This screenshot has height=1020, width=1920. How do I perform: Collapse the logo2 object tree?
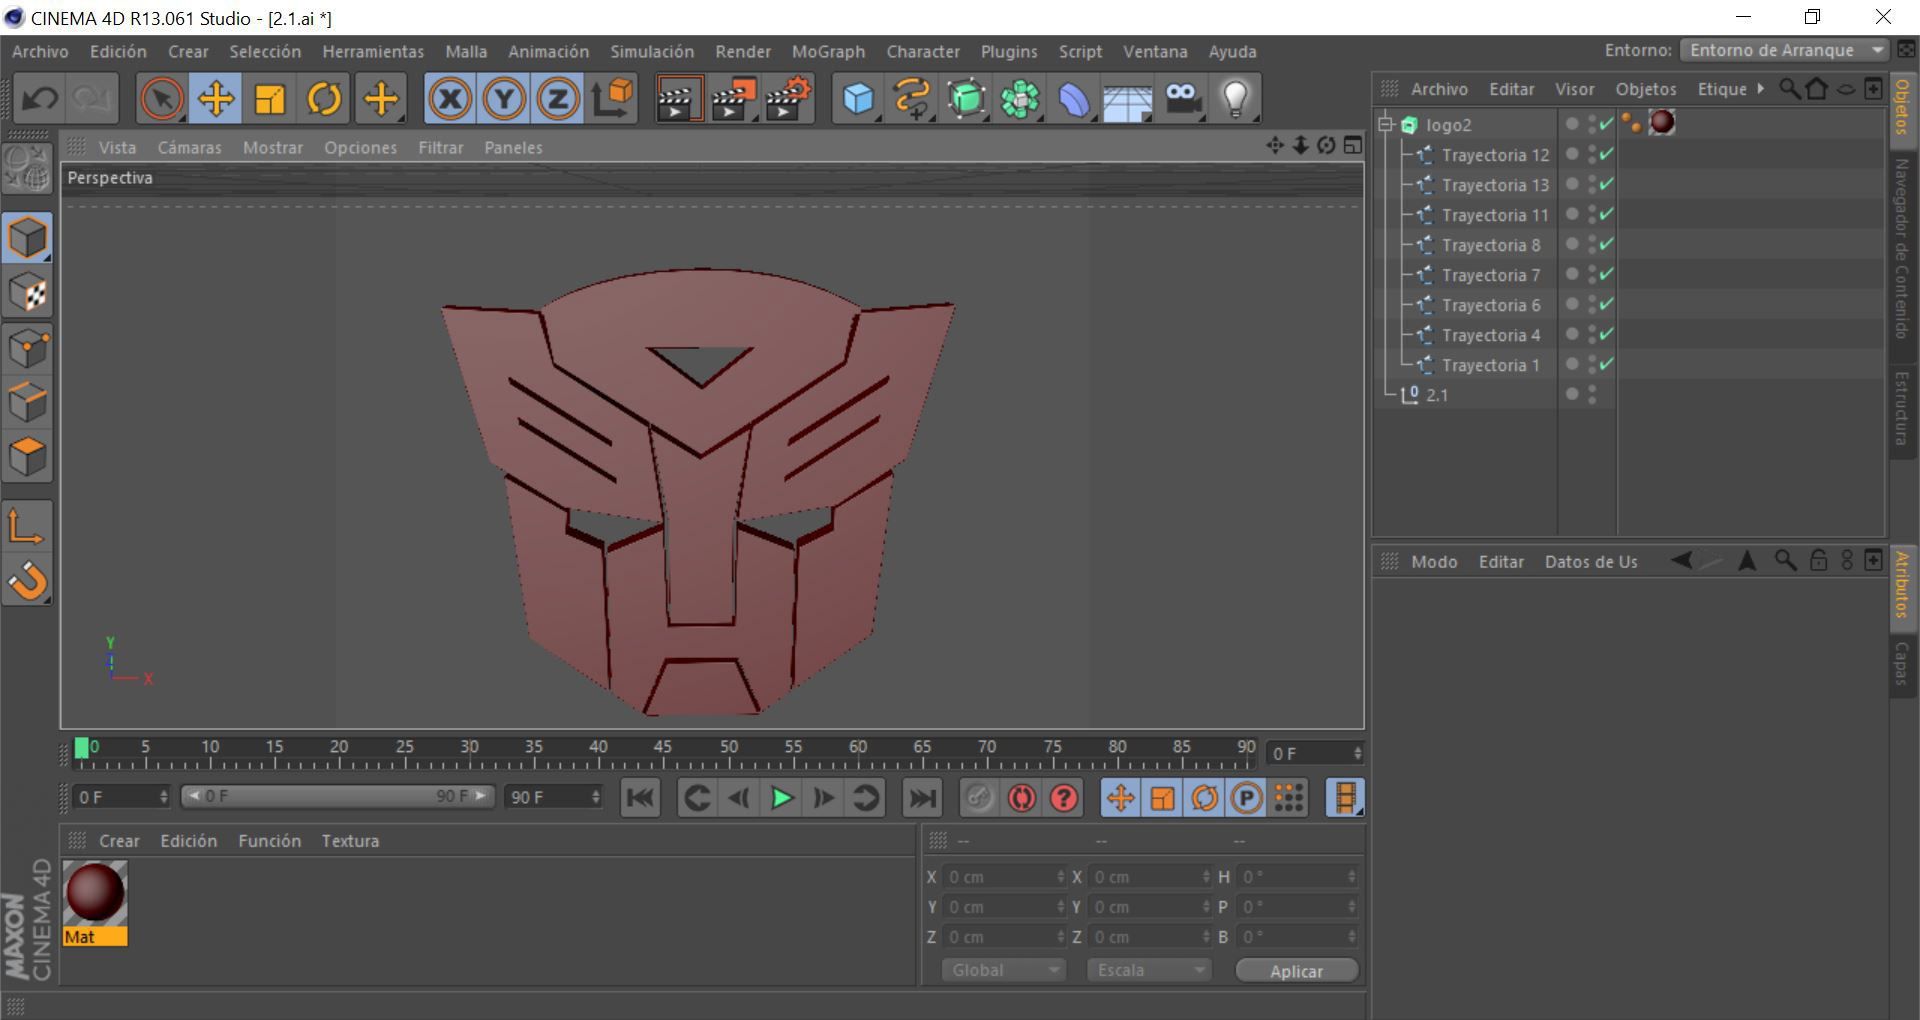(x=1386, y=125)
